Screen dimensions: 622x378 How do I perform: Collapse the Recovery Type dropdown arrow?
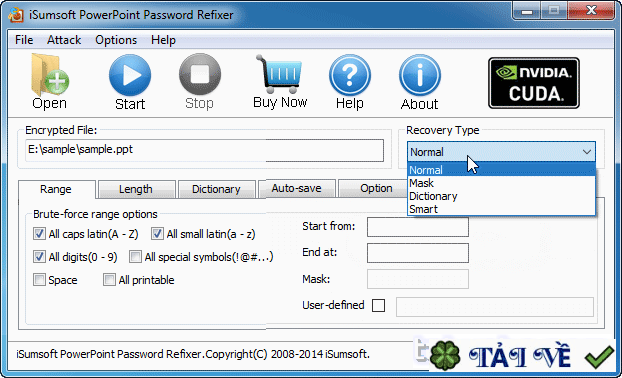pyautogui.click(x=587, y=152)
